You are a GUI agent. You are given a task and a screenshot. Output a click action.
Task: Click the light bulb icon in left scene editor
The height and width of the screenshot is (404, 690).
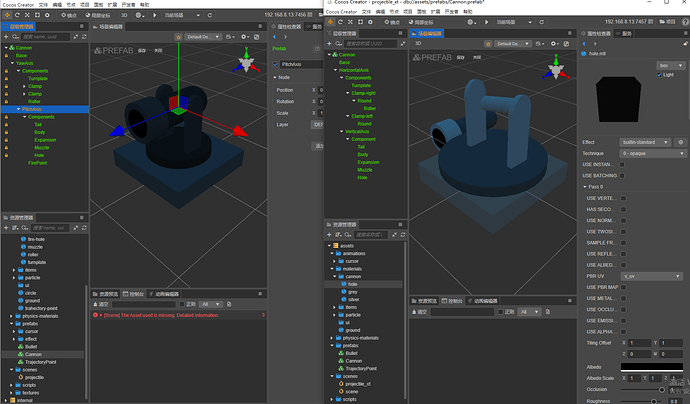click(178, 37)
